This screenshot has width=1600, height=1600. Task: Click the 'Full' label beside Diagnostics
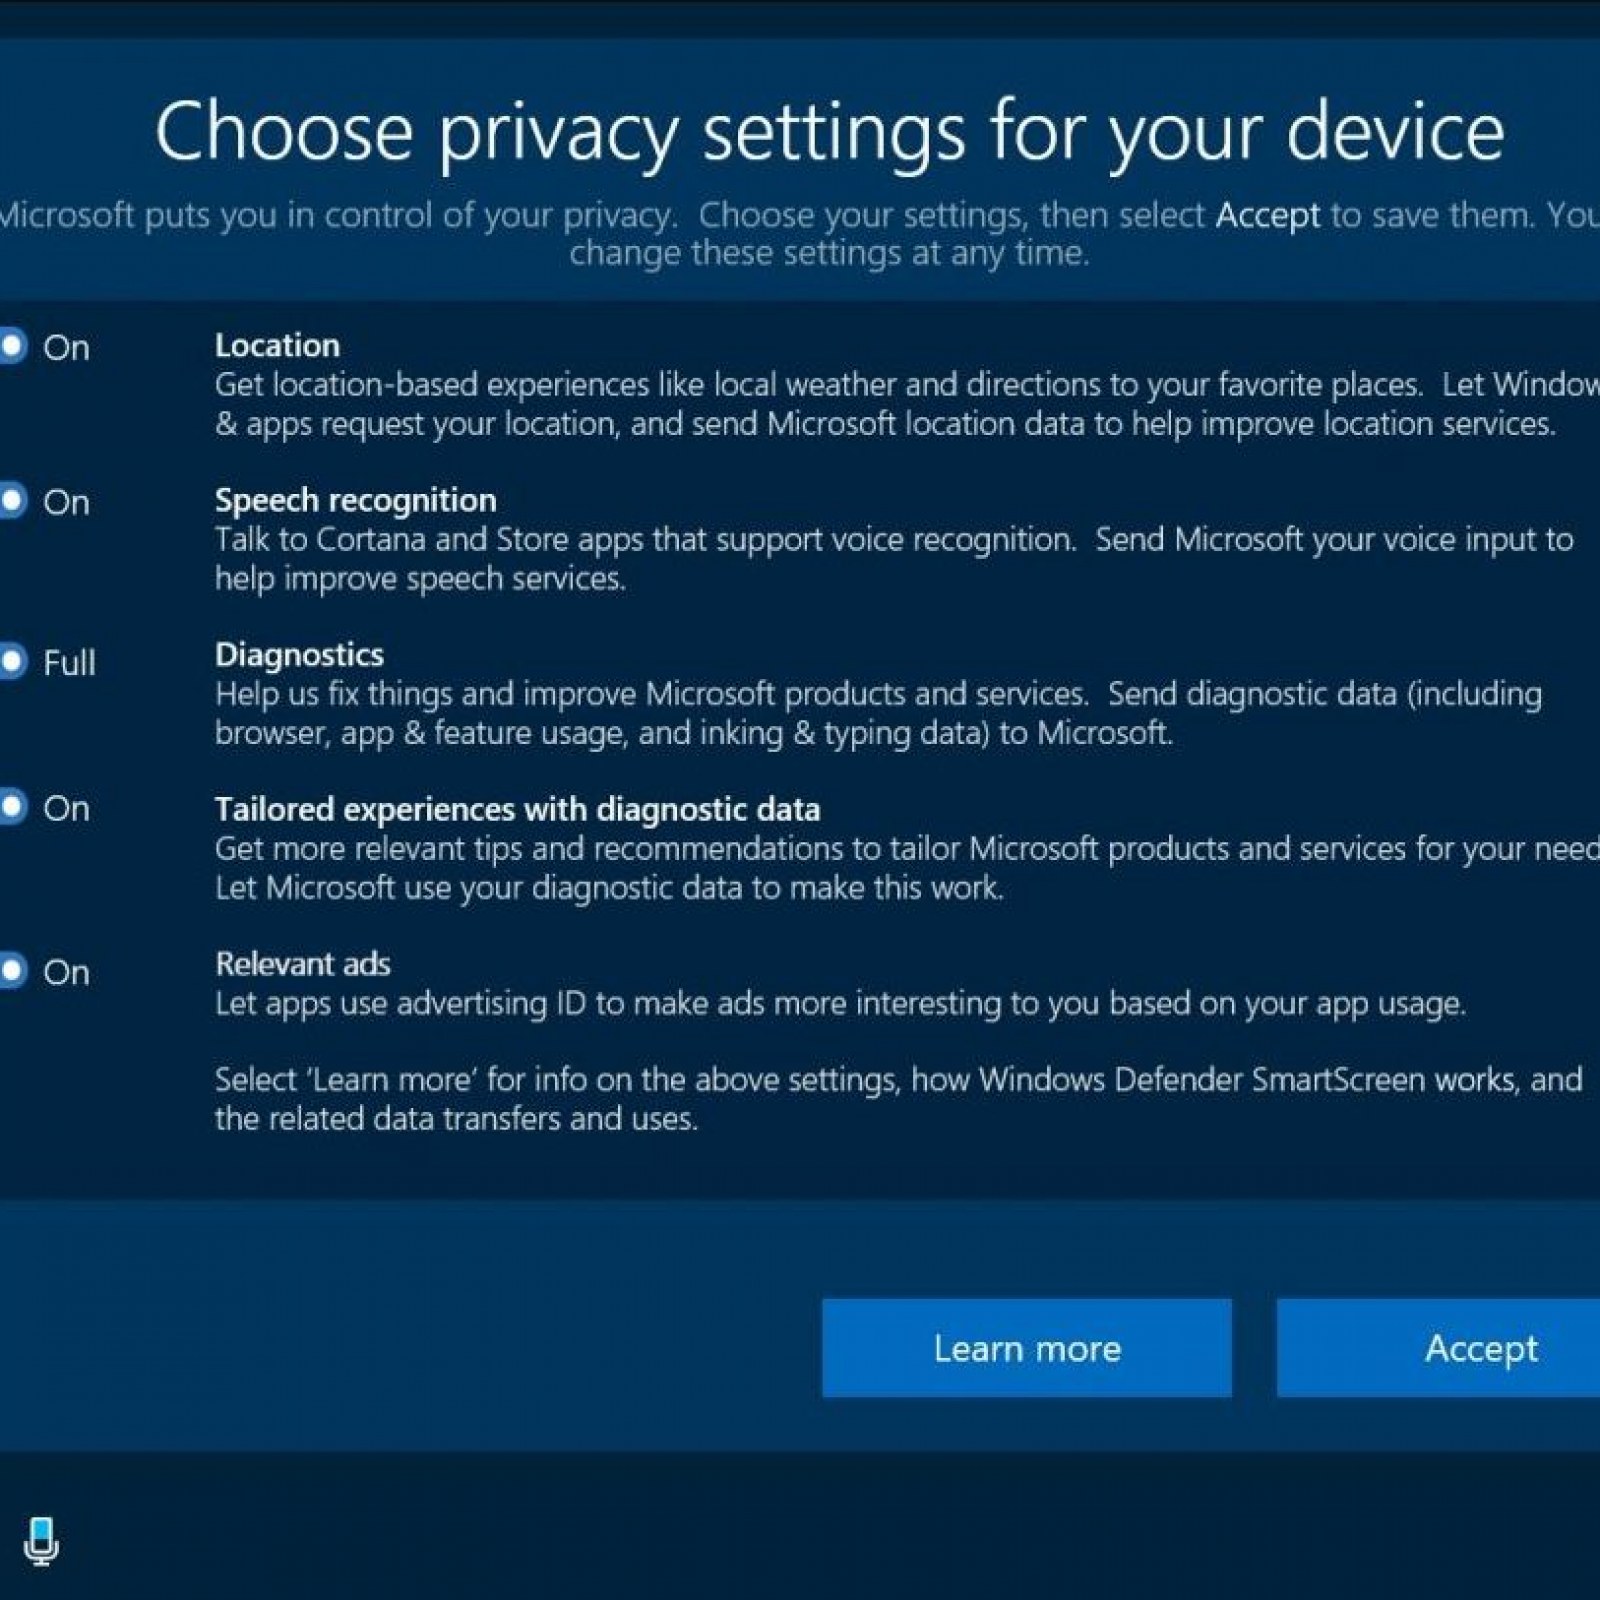(69, 662)
